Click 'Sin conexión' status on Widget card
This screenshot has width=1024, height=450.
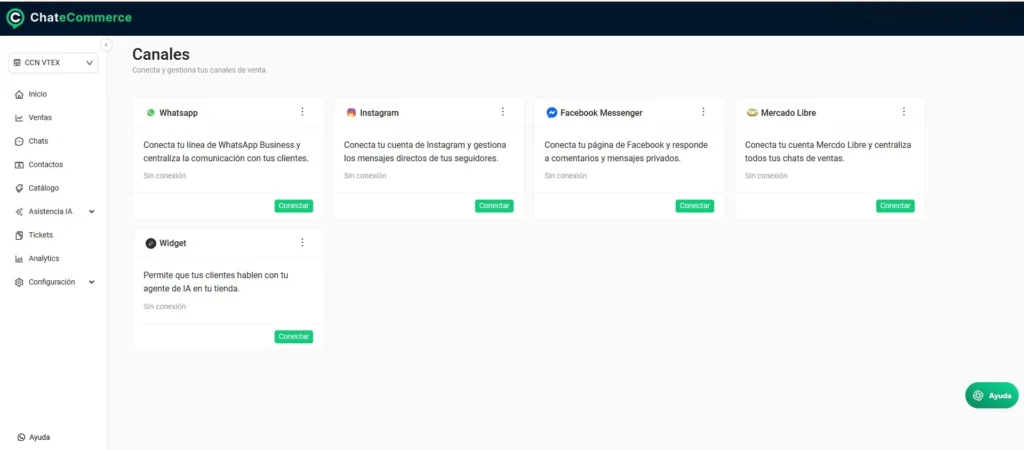coord(165,306)
